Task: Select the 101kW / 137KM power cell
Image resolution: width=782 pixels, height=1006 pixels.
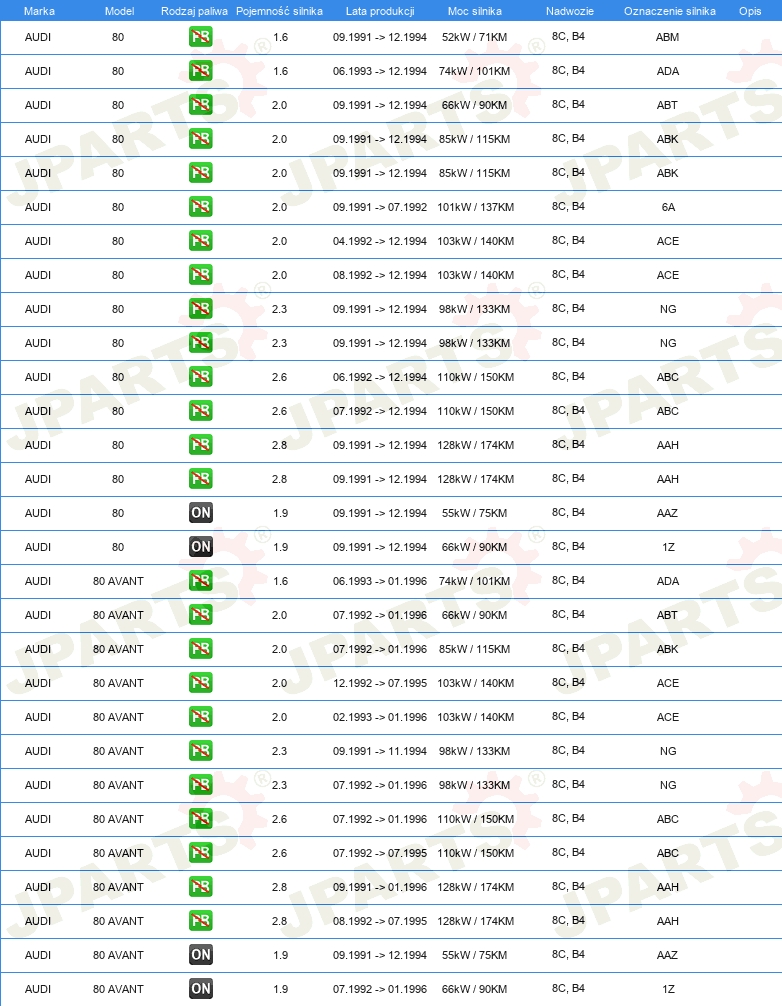Action: pyautogui.click(x=475, y=207)
